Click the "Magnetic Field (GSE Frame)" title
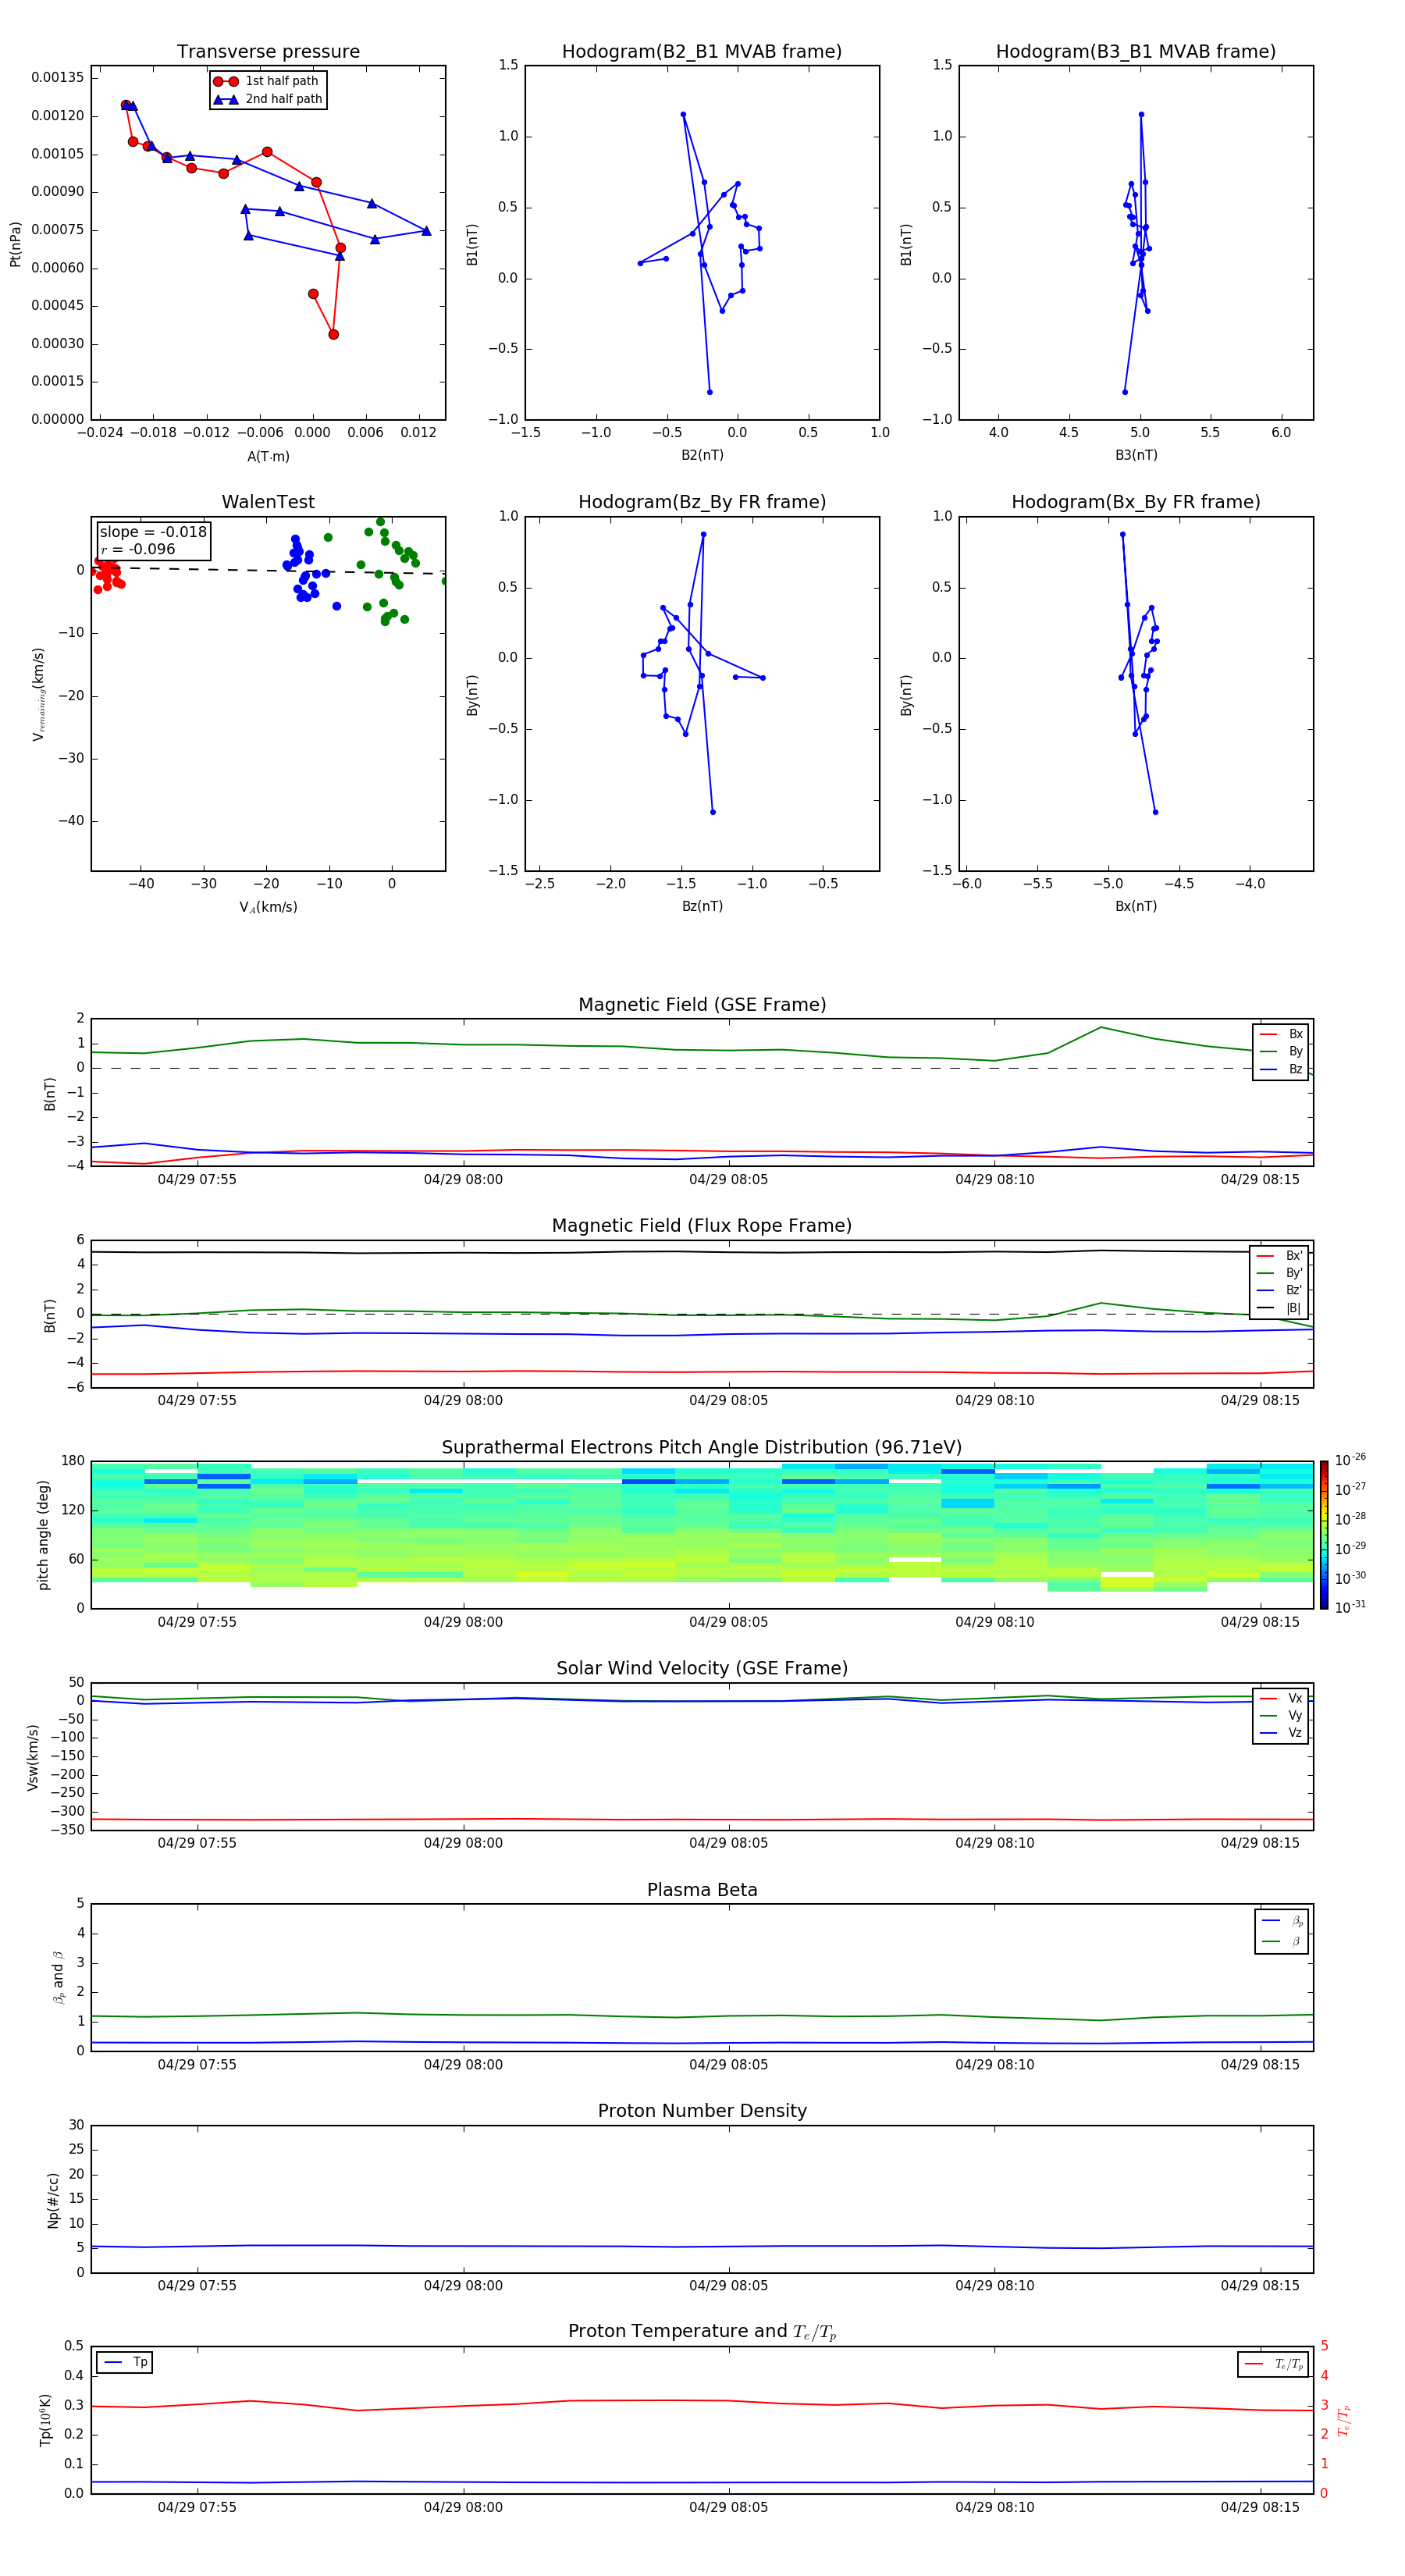1405x2576 pixels. coord(702,1005)
